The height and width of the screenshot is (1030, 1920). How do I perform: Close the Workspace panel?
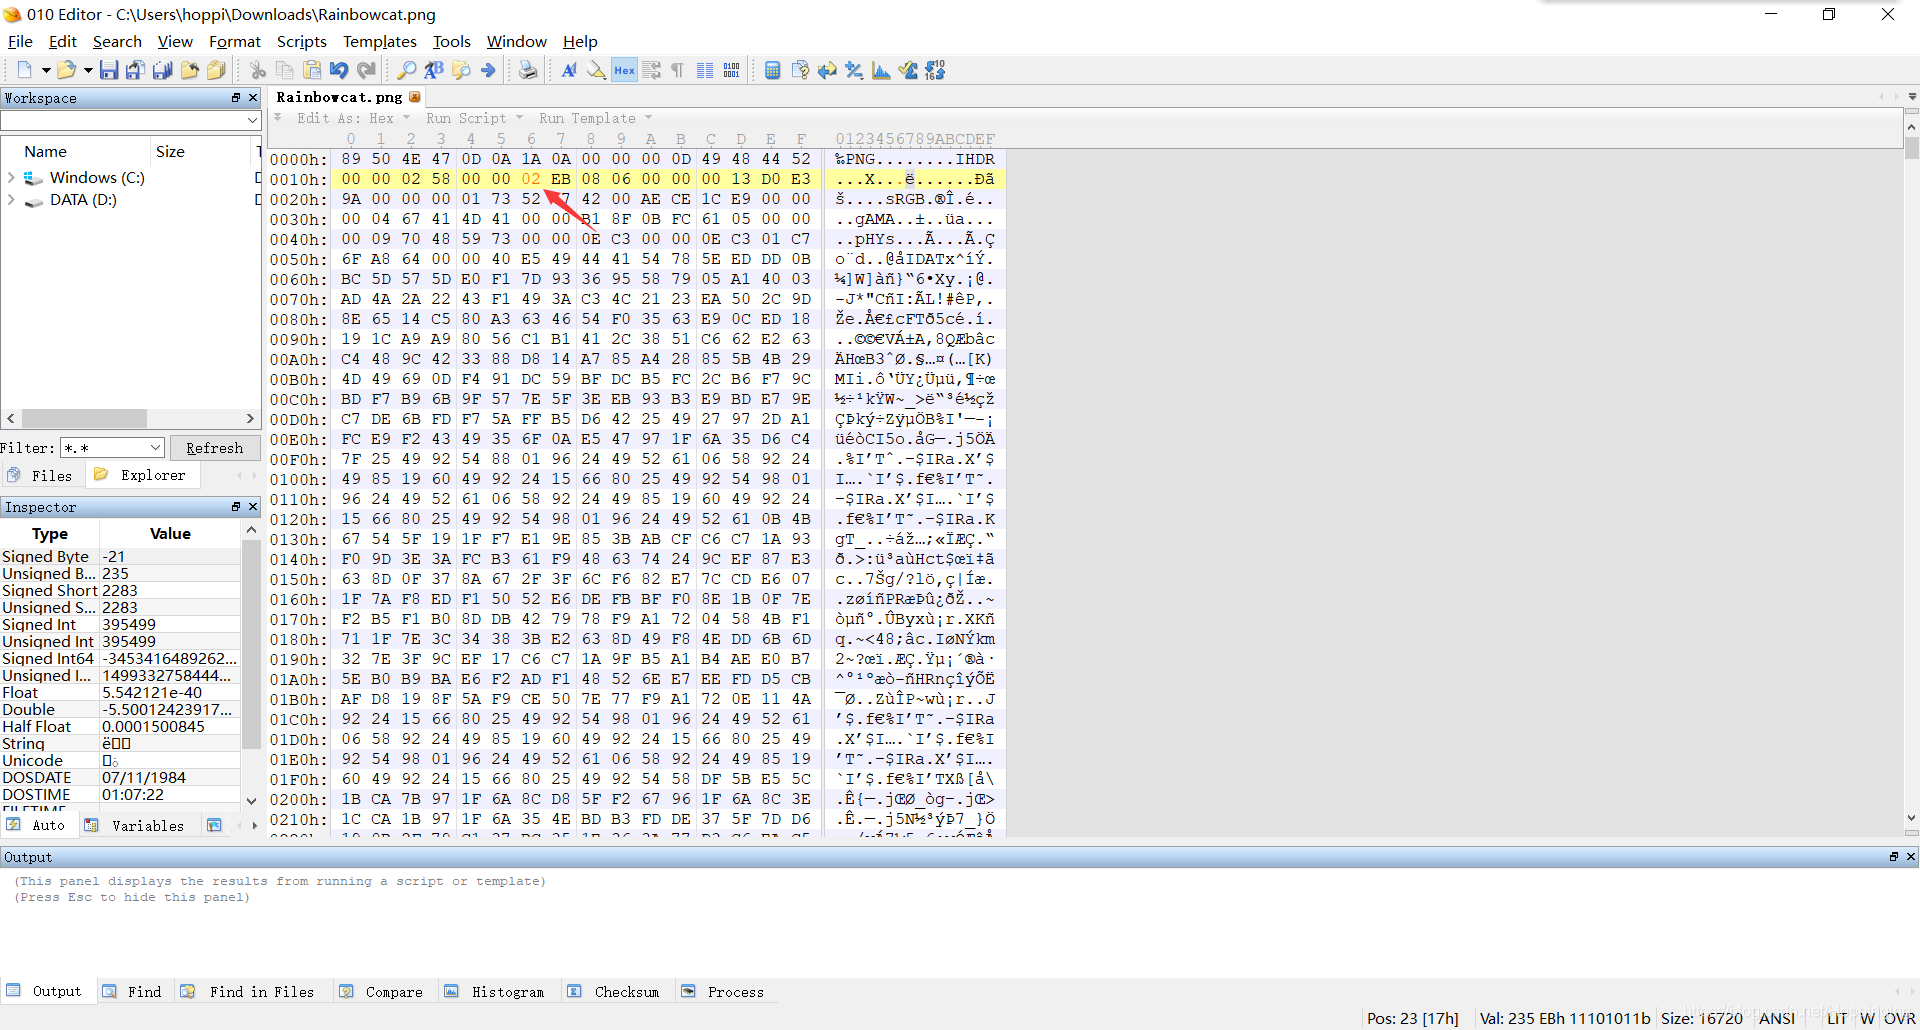[x=253, y=98]
